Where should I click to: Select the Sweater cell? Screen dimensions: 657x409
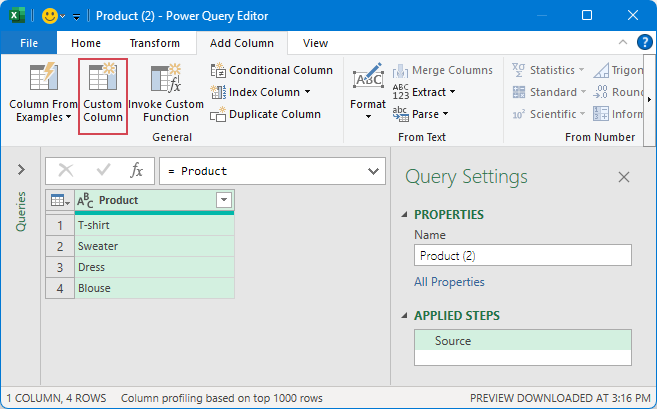(154, 246)
